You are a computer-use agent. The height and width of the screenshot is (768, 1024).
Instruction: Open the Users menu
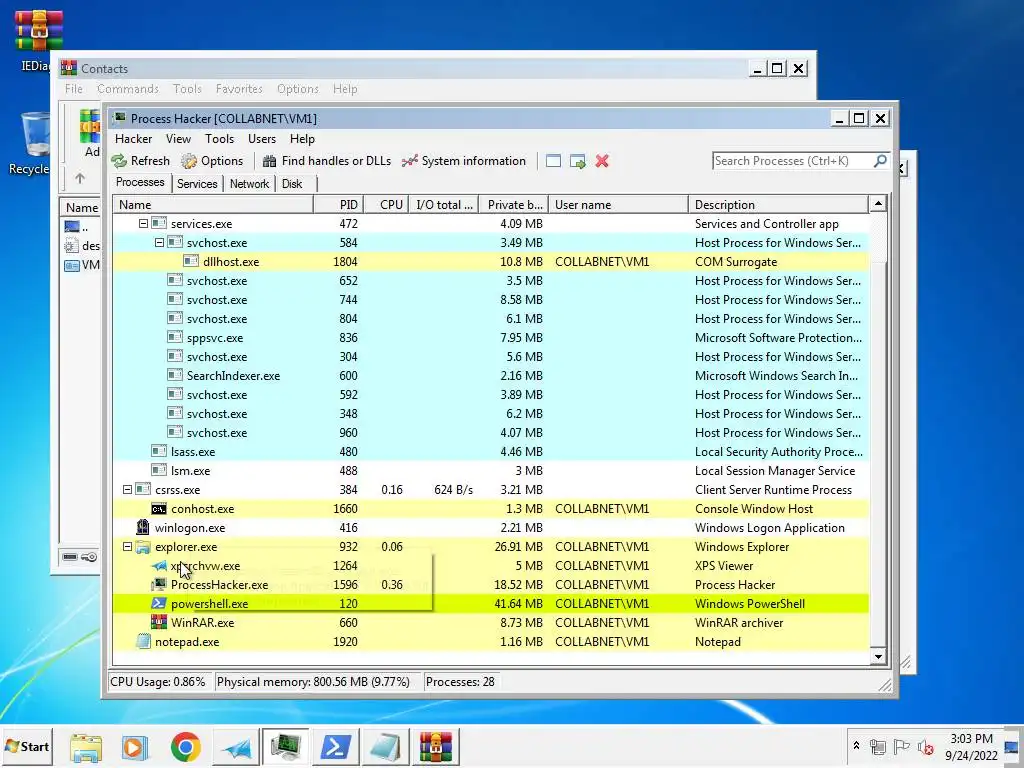tap(262, 138)
